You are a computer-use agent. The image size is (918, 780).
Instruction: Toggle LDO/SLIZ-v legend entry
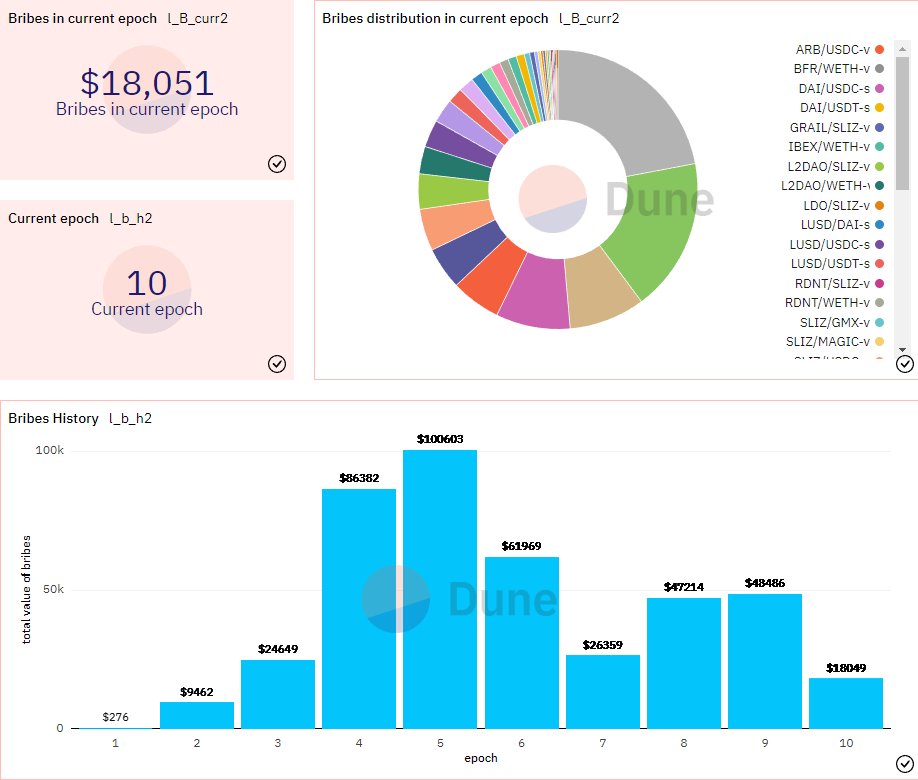843,206
